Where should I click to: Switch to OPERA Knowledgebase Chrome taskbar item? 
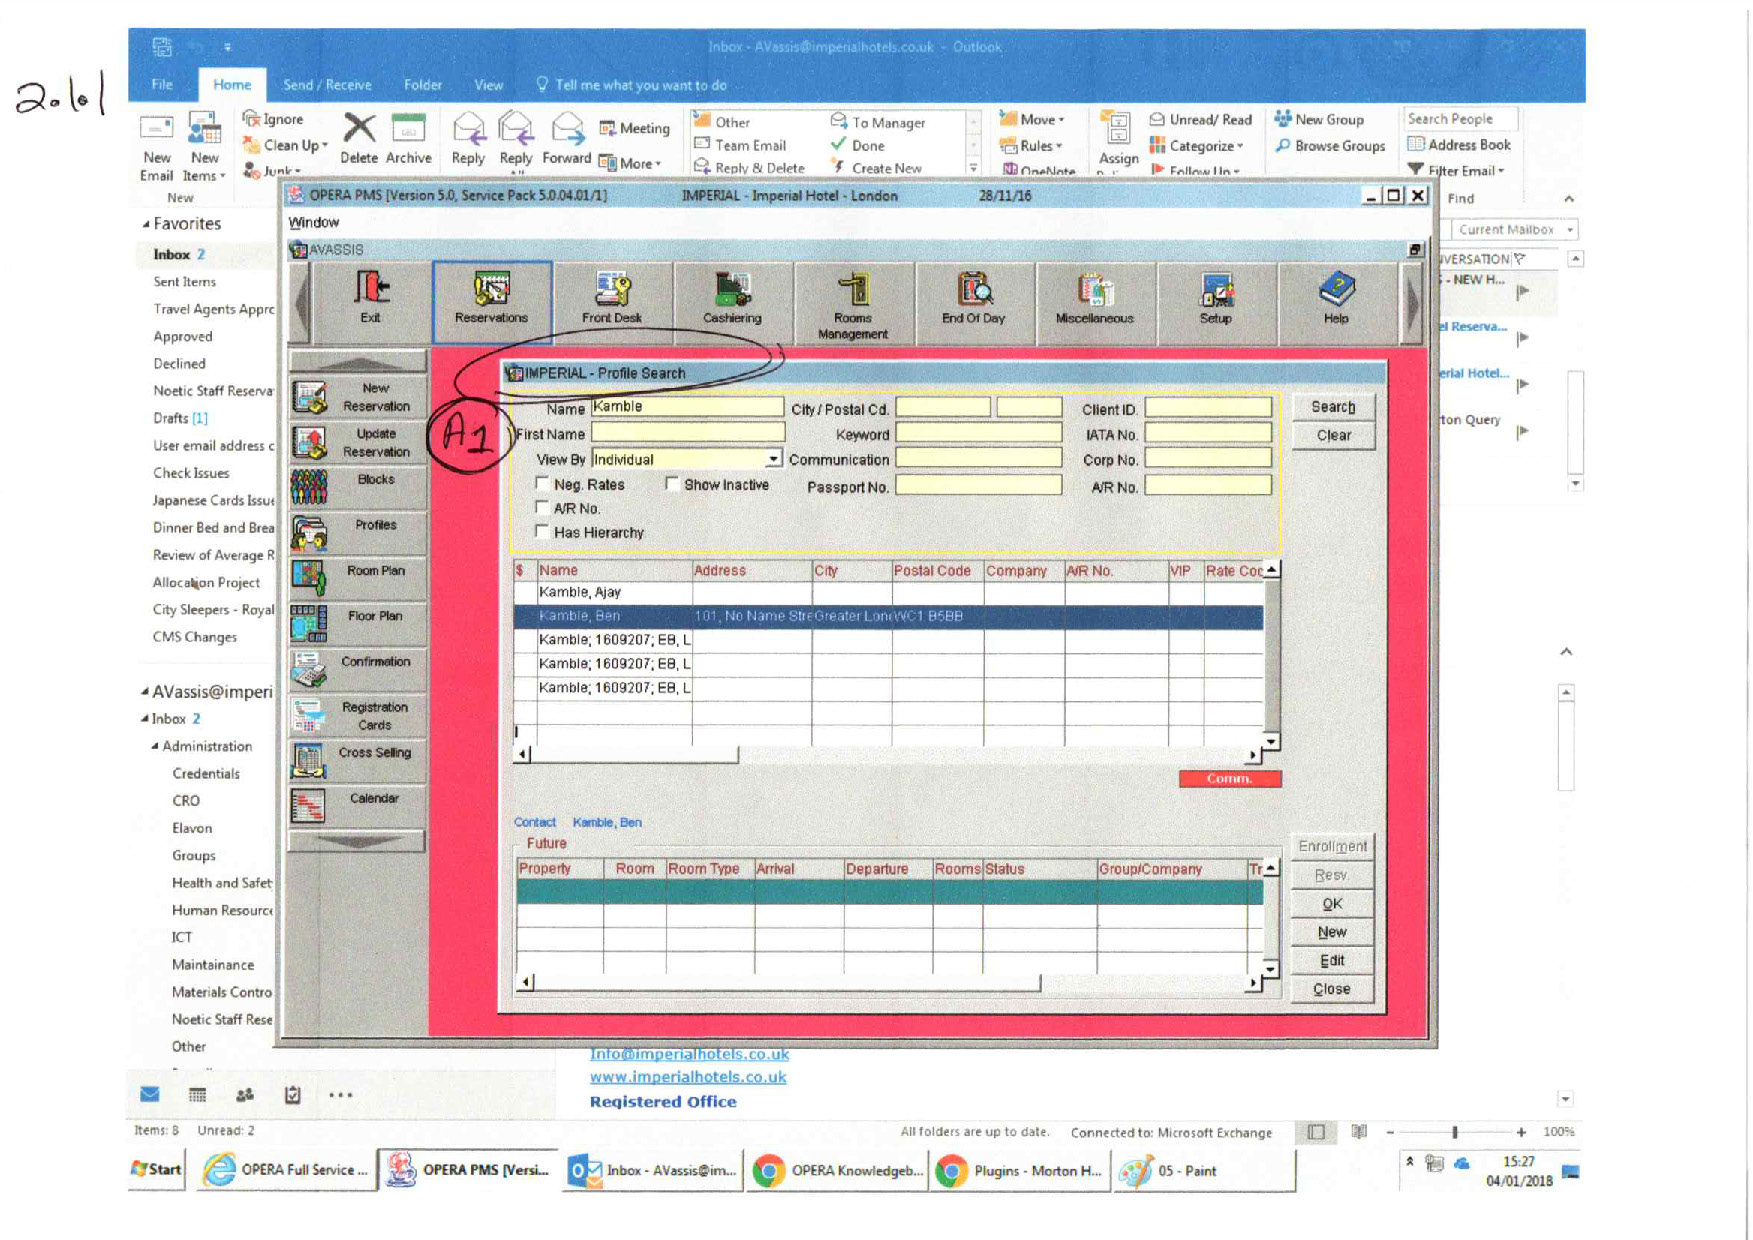838,1170
